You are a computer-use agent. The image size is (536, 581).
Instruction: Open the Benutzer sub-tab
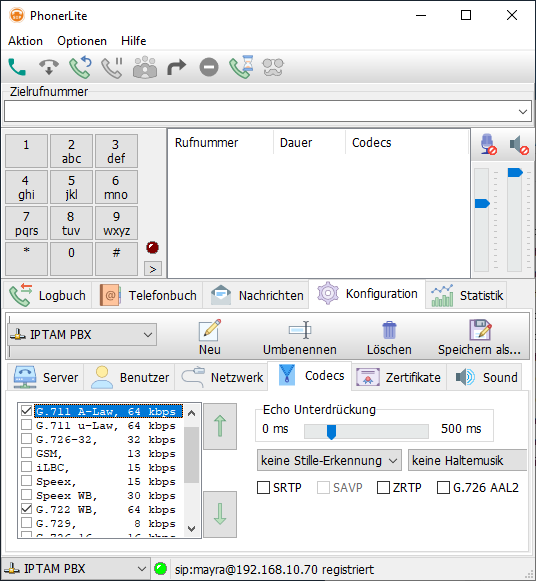(x=130, y=377)
